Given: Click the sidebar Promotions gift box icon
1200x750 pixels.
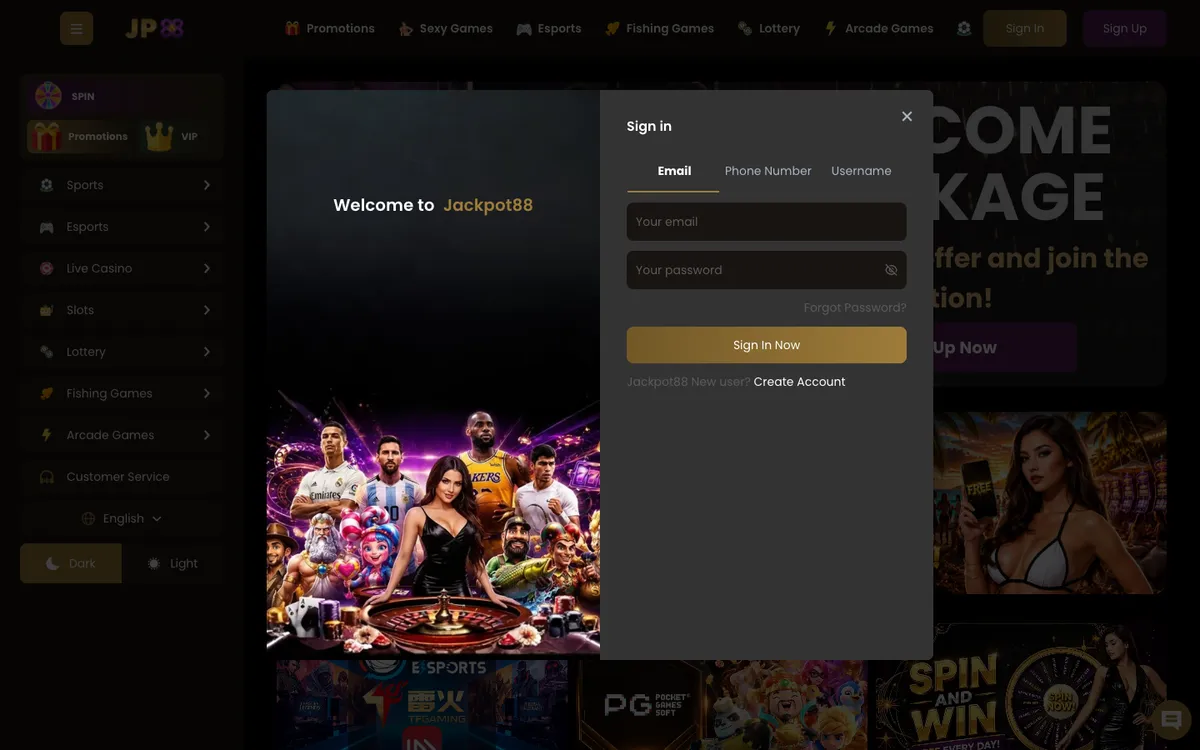Looking at the screenshot, I should pyautogui.click(x=45, y=136).
